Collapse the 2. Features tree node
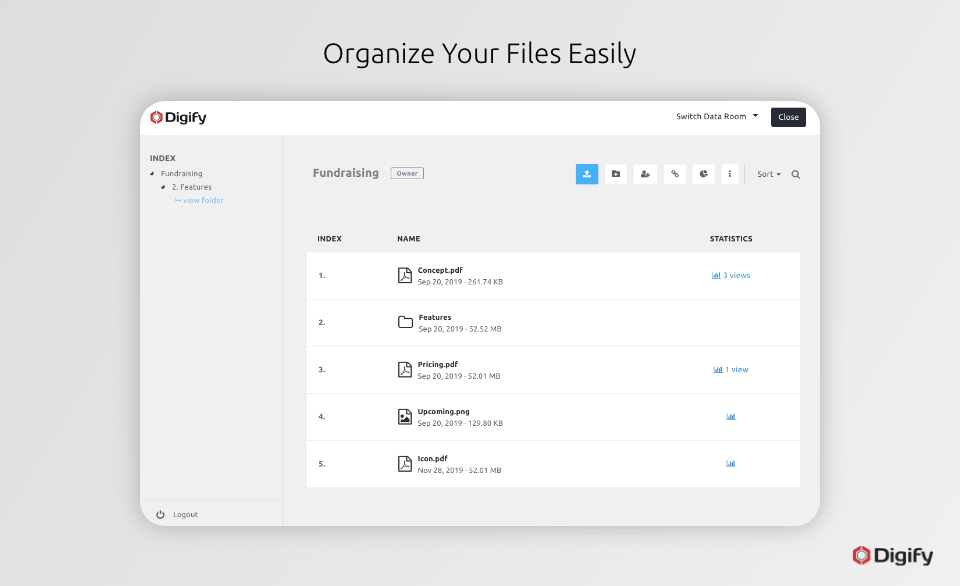This screenshot has height=586, width=960. (162, 187)
